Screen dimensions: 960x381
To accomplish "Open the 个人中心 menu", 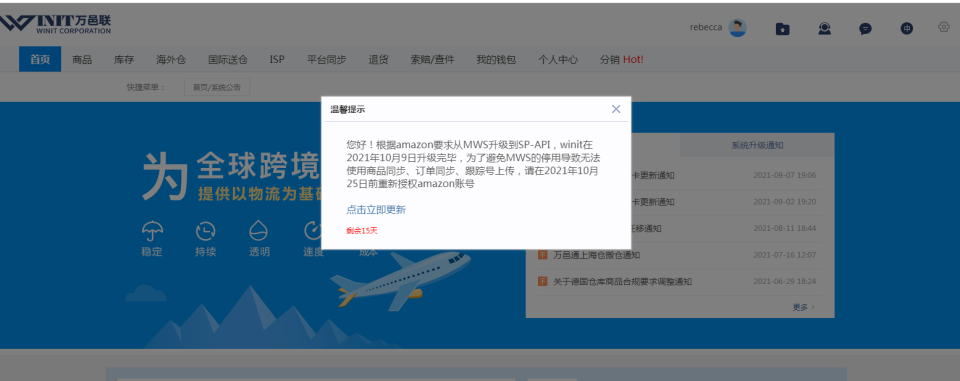I will pos(558,59).
